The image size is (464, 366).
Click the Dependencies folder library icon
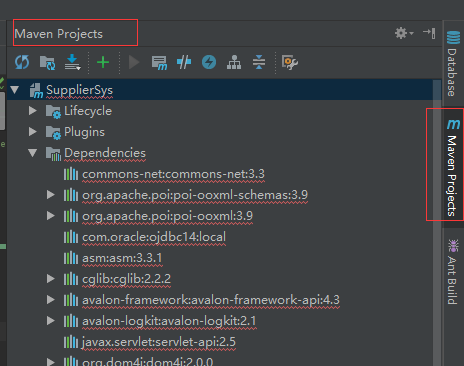click(53, 154)
